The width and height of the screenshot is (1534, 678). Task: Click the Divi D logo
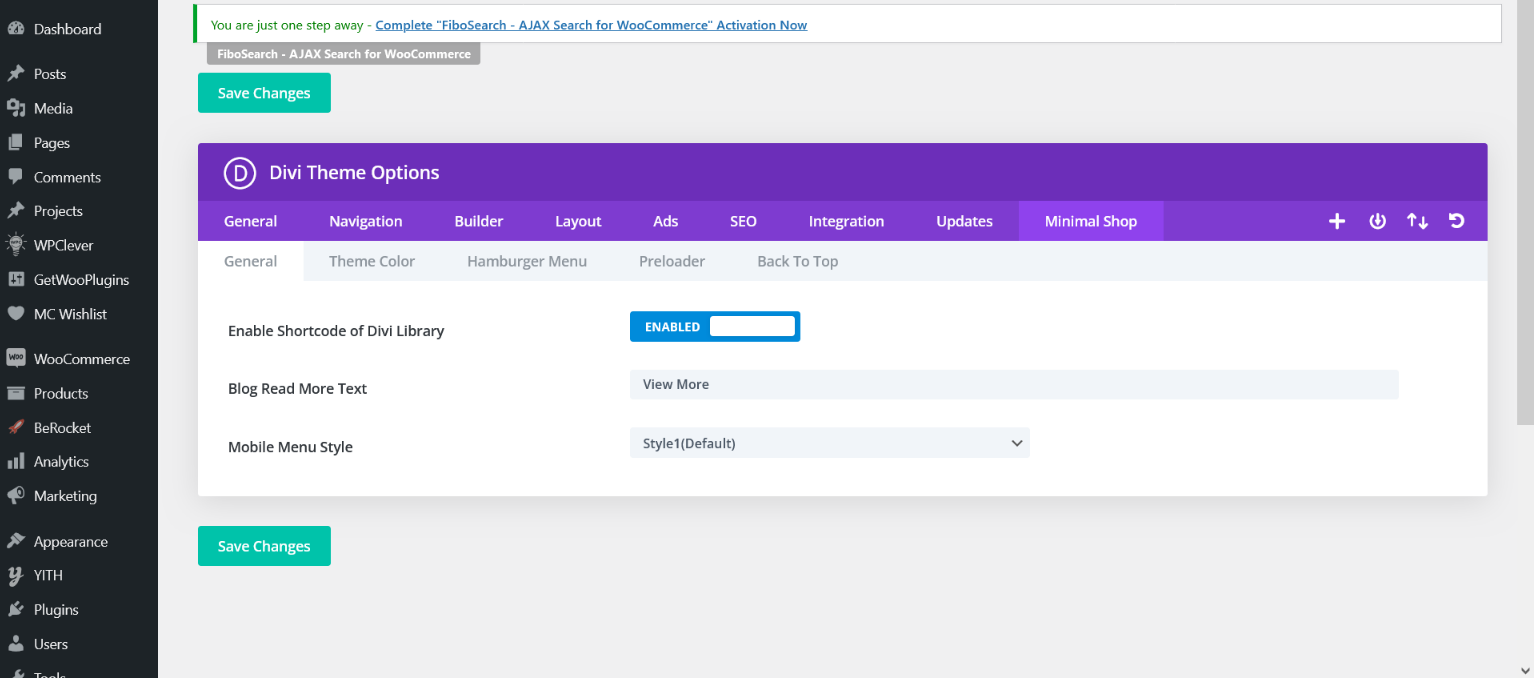point(241,173)
